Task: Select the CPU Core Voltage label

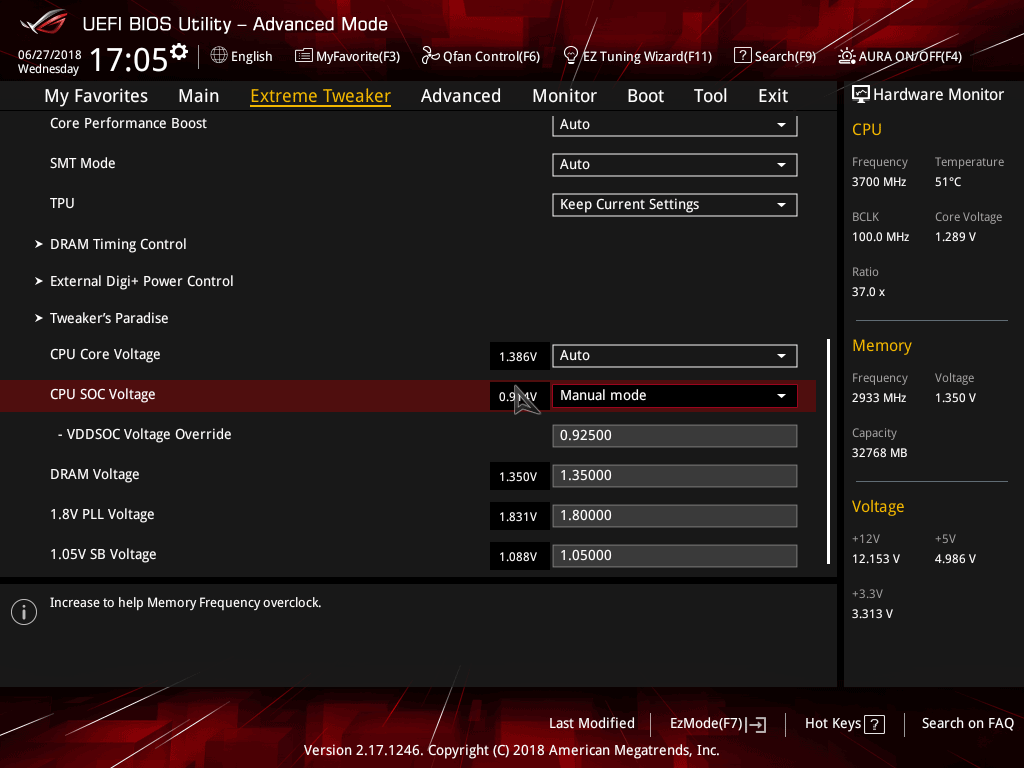Action: click(105, 355)
